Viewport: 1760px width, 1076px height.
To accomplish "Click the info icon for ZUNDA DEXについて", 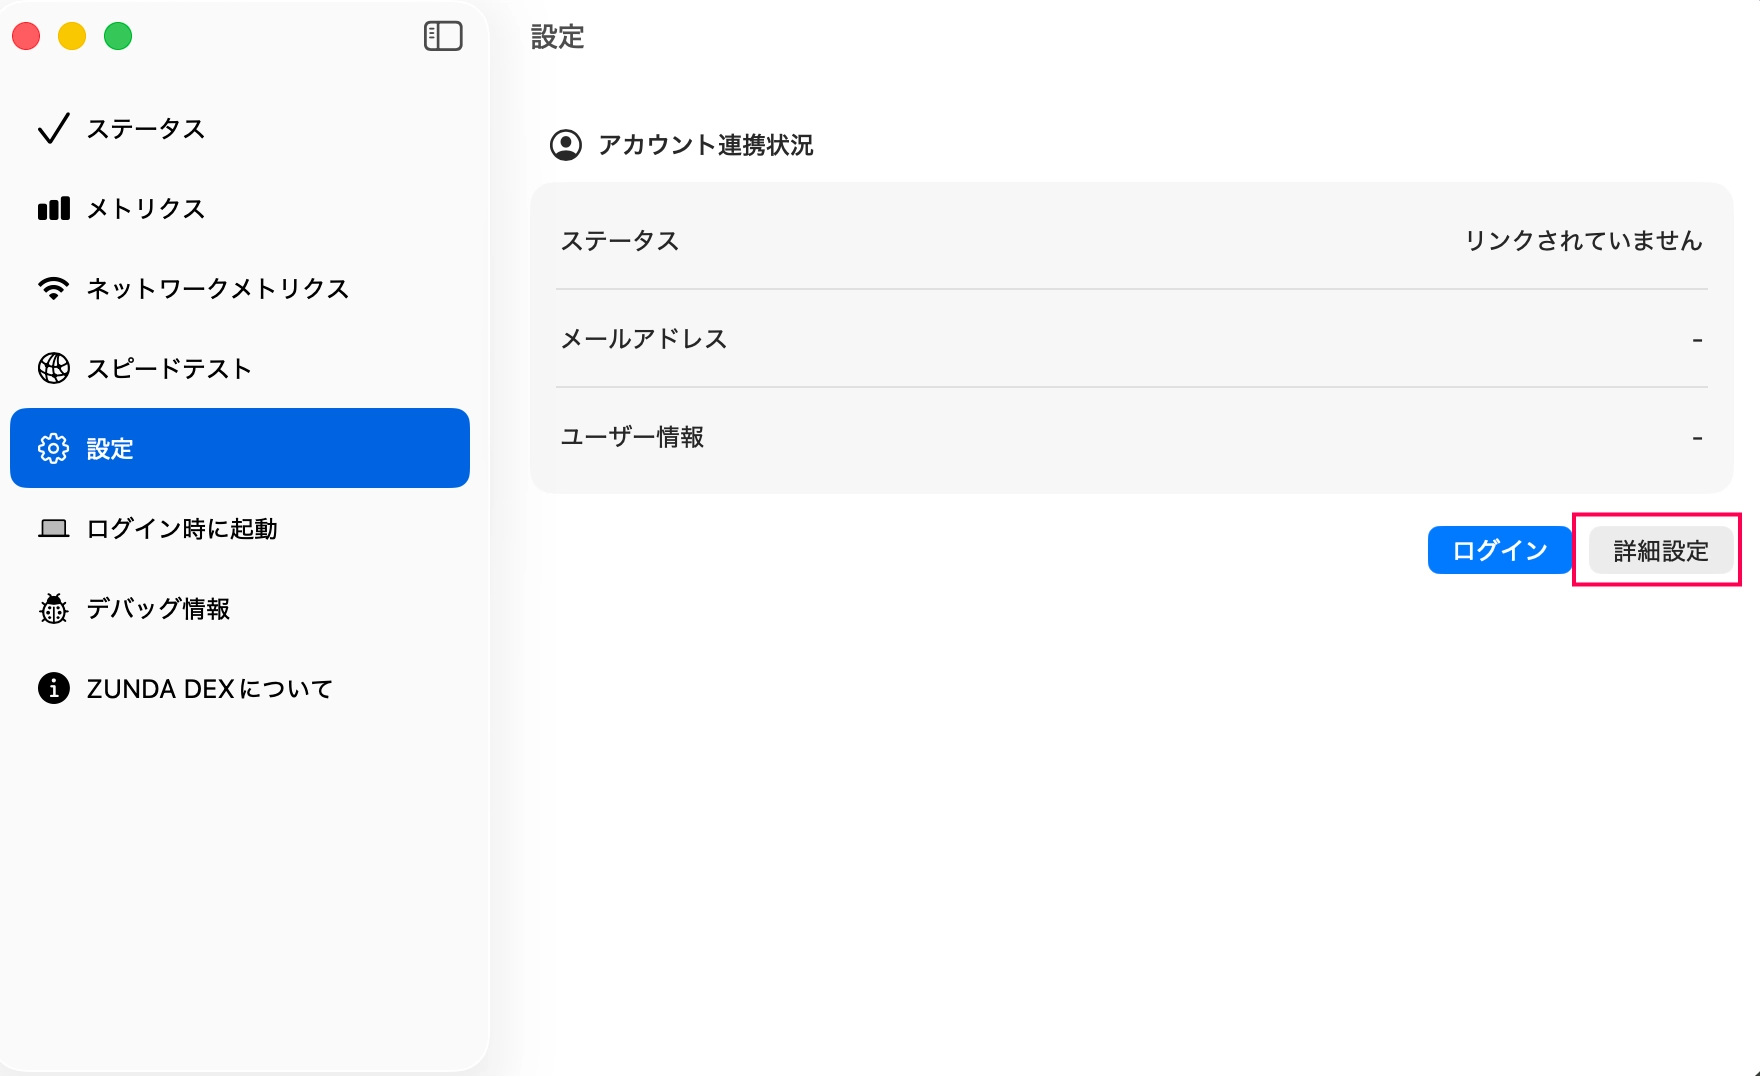I will pyautogui.click(x=53, y=689).
